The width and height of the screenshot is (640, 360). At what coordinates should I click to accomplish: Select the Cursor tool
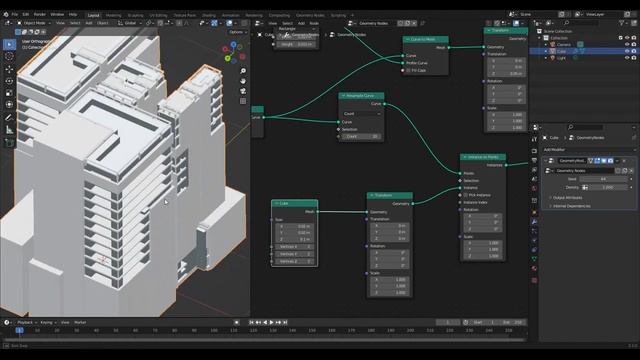click(x=9, y=56)
